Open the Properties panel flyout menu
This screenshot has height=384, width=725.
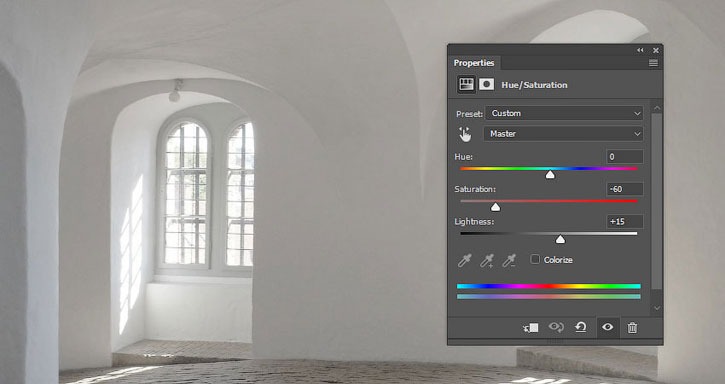click(653, 63)
